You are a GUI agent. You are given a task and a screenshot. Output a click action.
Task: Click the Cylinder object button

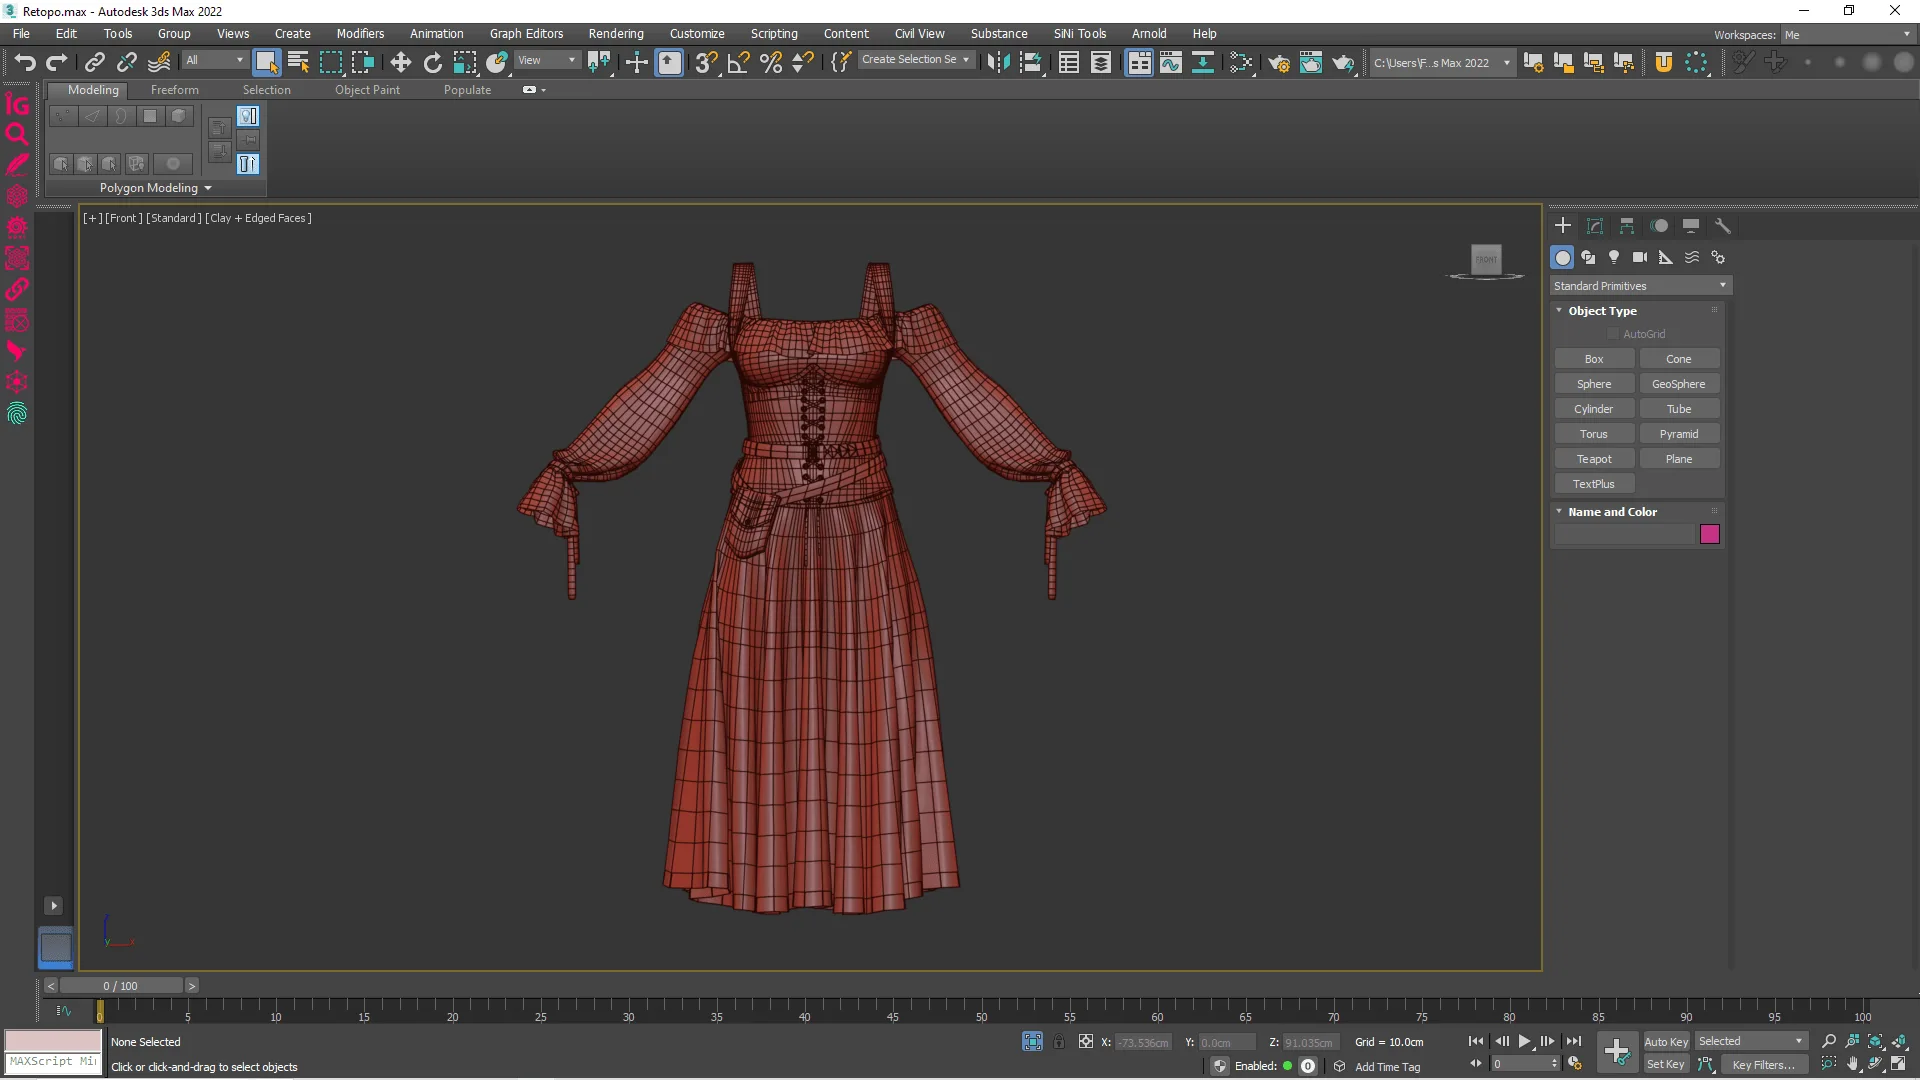(1593, 409)
